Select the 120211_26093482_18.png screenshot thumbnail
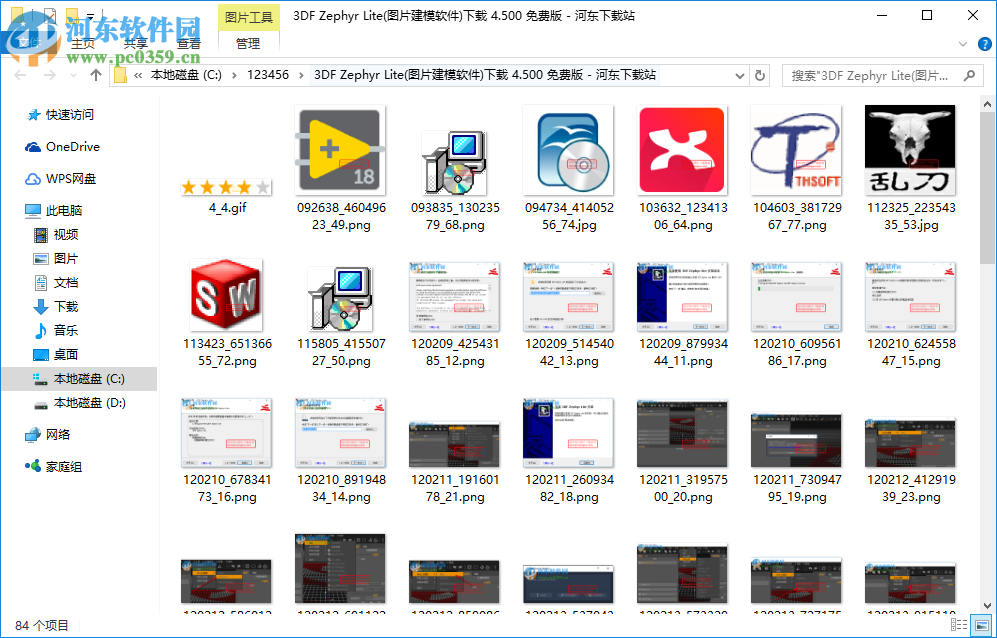The width and height of the screenshot is (997, 638). pos(568,433)
